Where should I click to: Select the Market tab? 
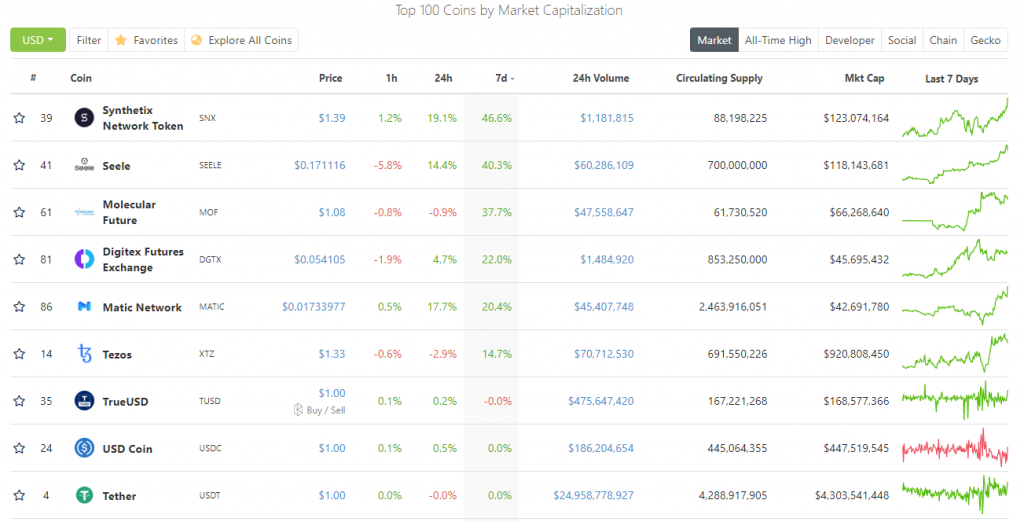pyautogui.click(x=714, y=40)
